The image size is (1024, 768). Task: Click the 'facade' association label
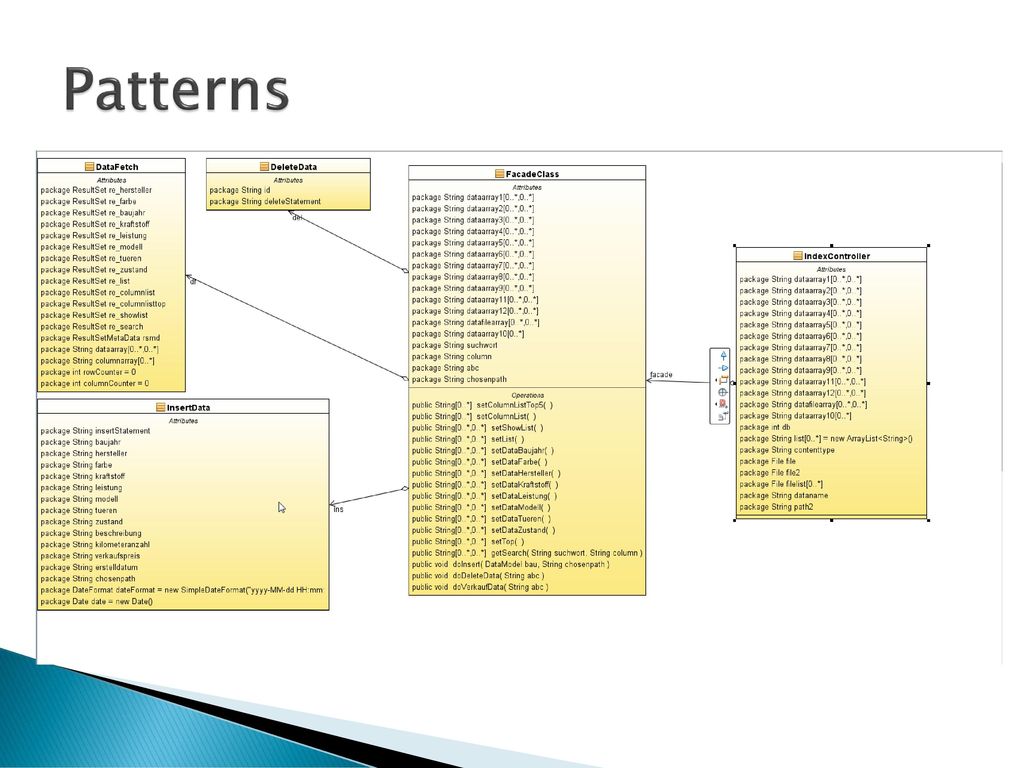pyautogui.click(x=661, y=375)
